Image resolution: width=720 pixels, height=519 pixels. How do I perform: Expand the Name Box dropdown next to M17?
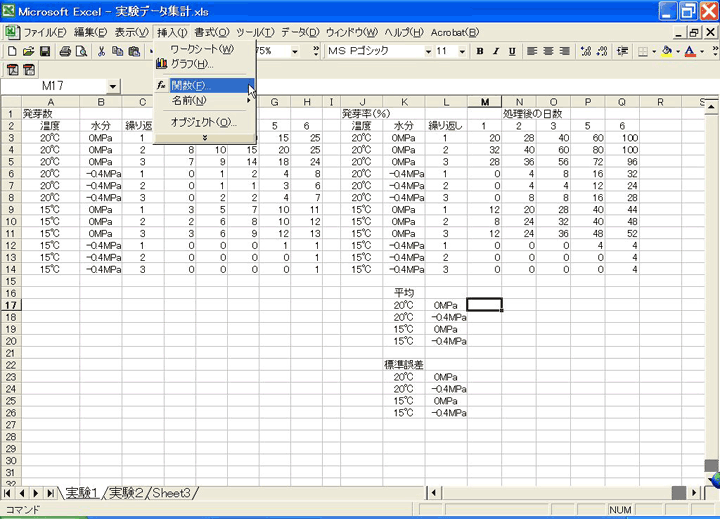(112, 87)
